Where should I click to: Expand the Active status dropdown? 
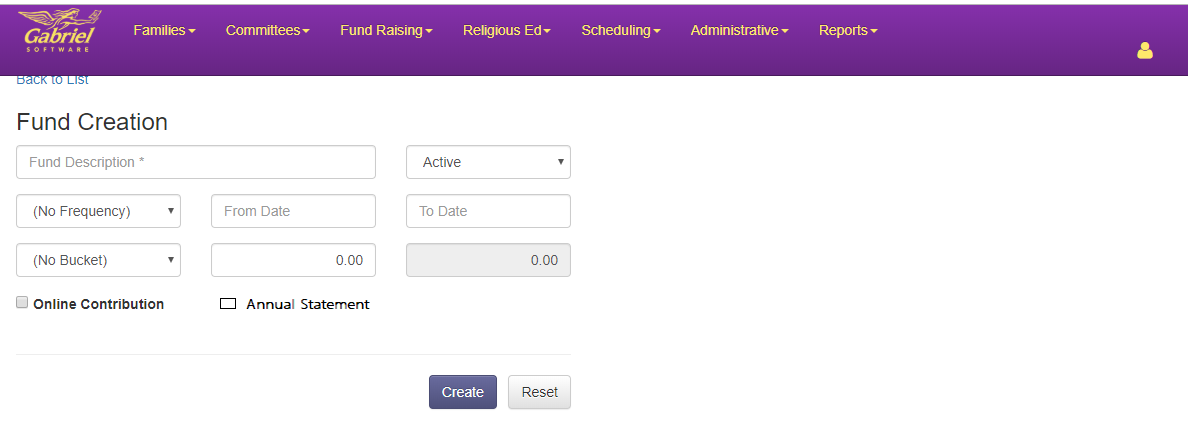(489, 162)
